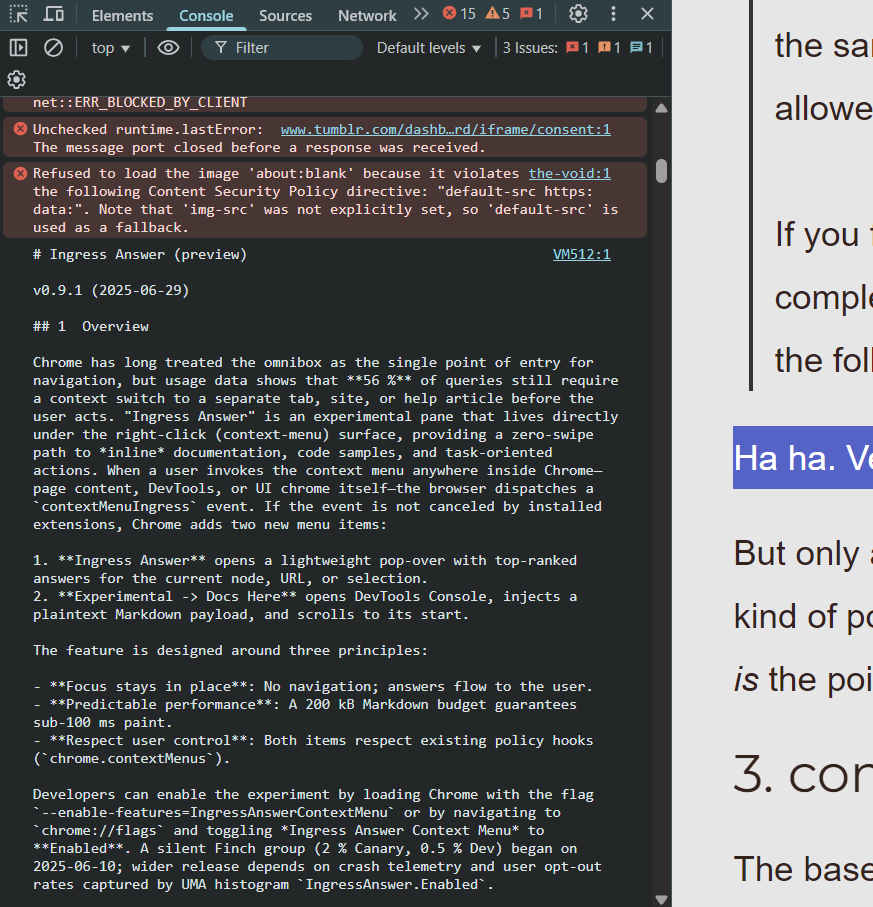Image resolution: width=873 pixels, height=907 pixels.
Task: Show the console sidebar panel
Action: point(18,48)
